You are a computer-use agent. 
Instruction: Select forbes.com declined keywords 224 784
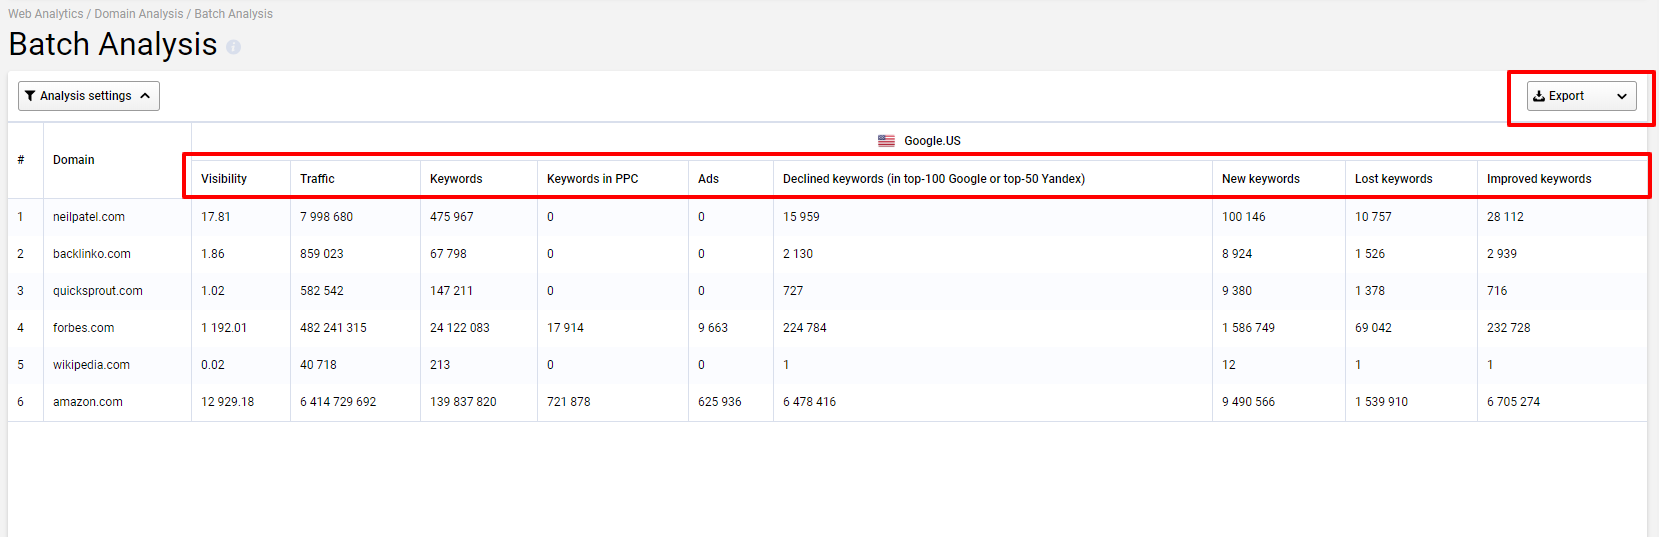pyautogui.click(x=805, y=328)
